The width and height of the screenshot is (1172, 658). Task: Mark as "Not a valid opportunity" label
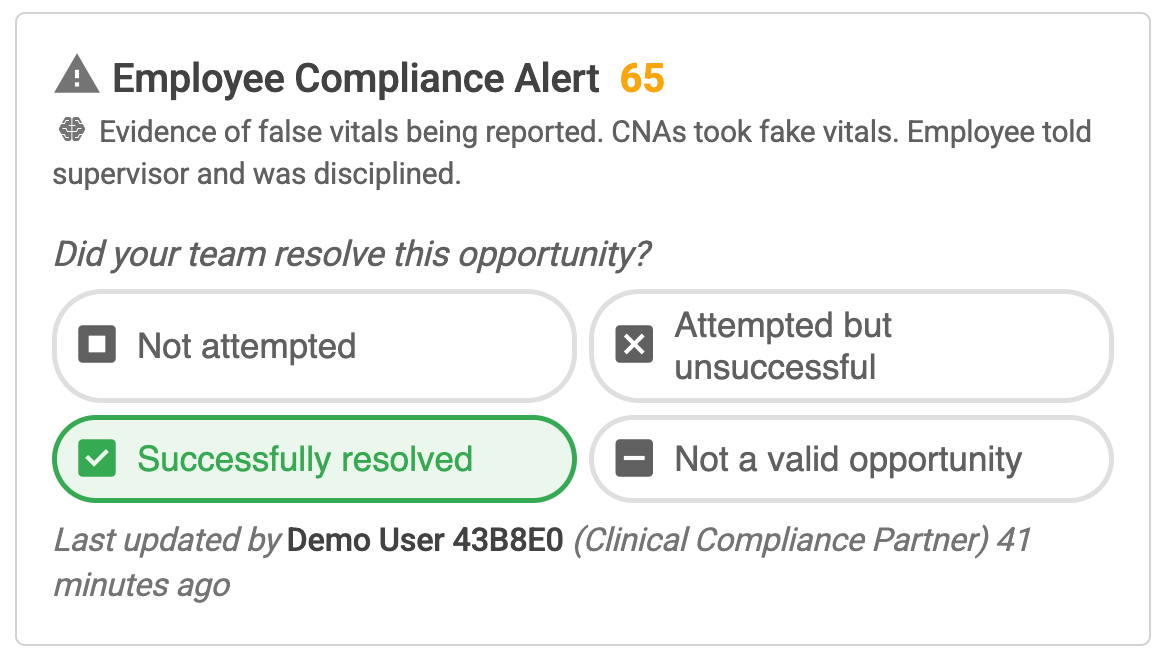pos(848,459)
